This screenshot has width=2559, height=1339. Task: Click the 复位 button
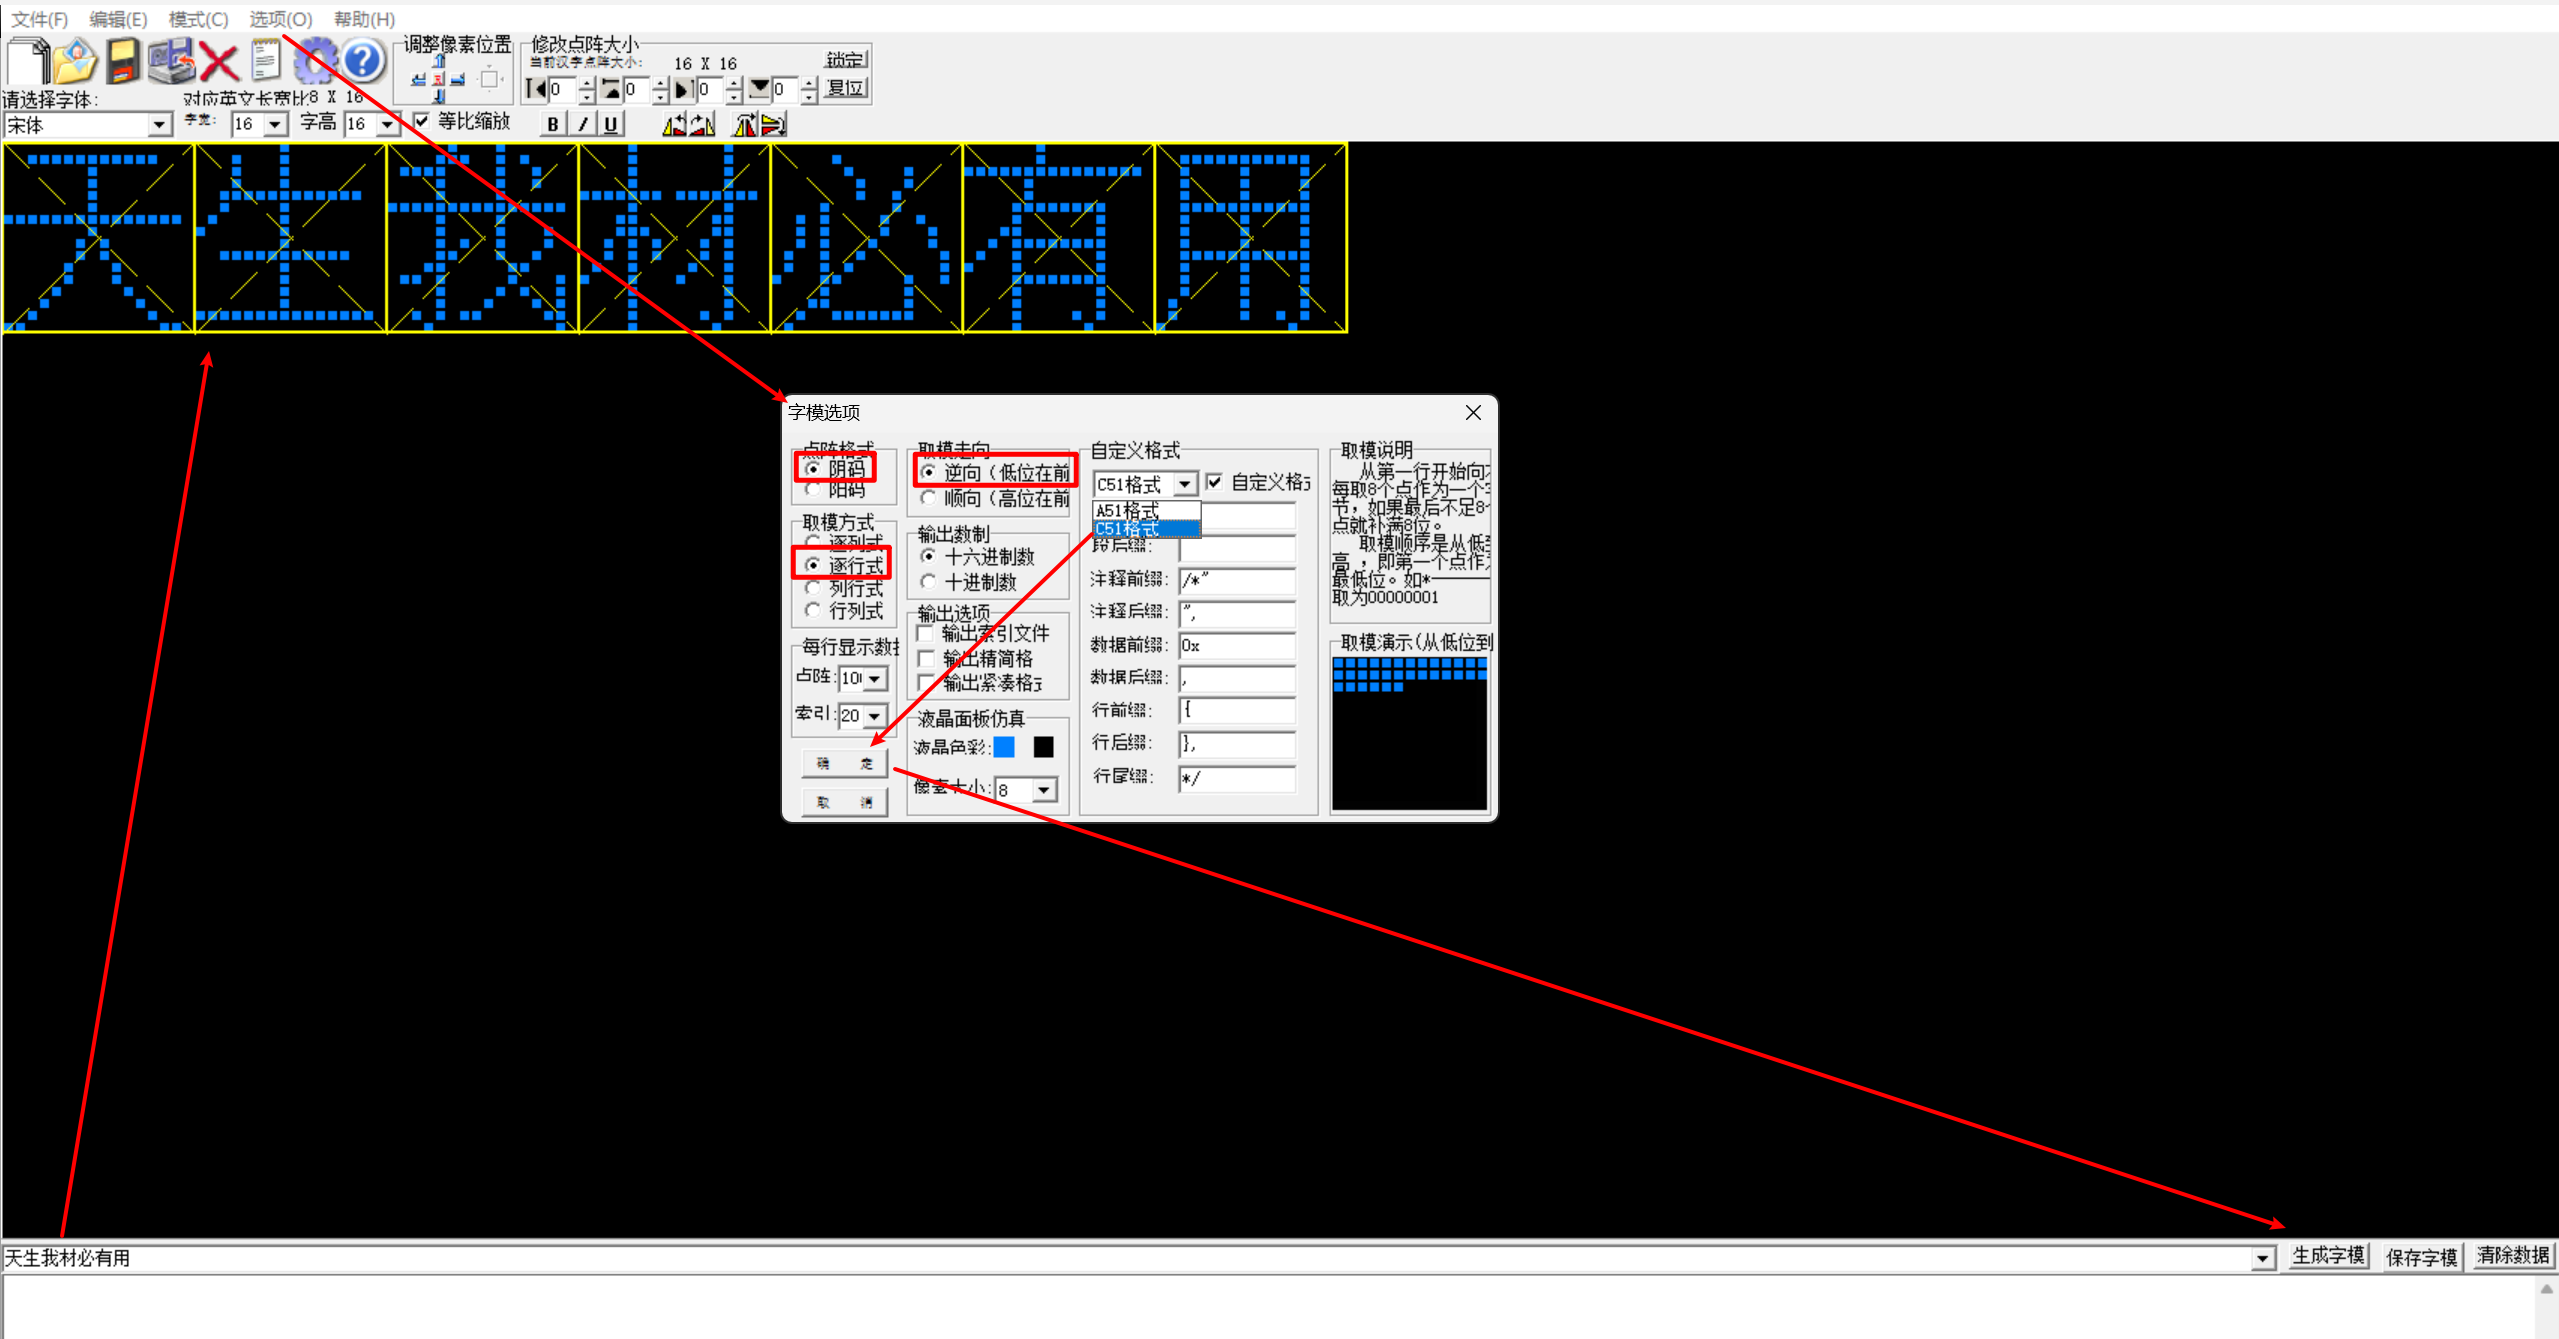coord(846,88)
